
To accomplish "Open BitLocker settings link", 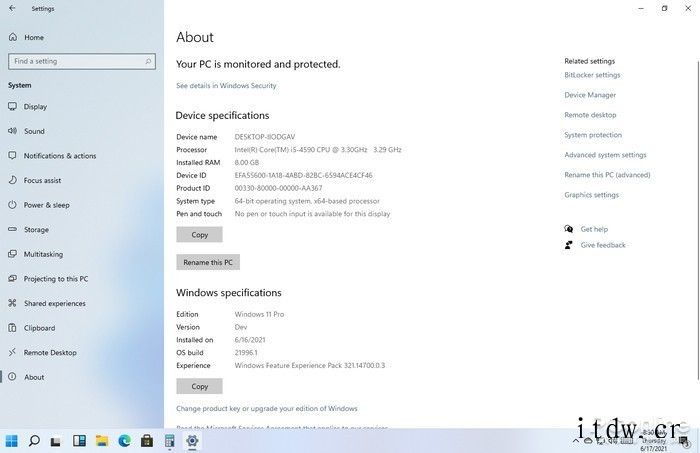I will point(592,75).
